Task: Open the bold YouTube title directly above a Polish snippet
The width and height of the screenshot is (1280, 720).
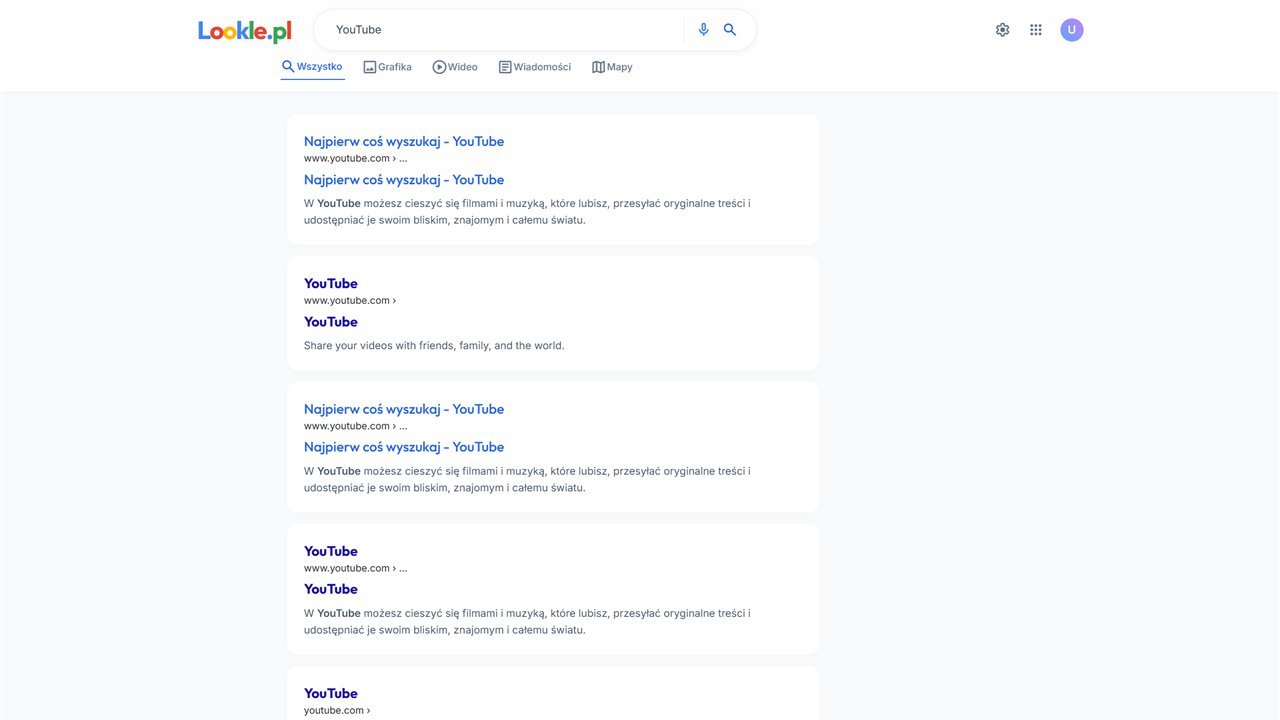Action: [331, 589]
